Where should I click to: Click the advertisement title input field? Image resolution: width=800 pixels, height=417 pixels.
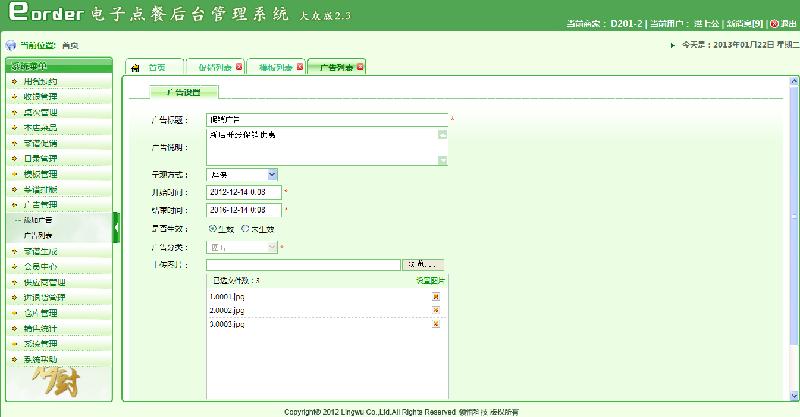(326, 118)
